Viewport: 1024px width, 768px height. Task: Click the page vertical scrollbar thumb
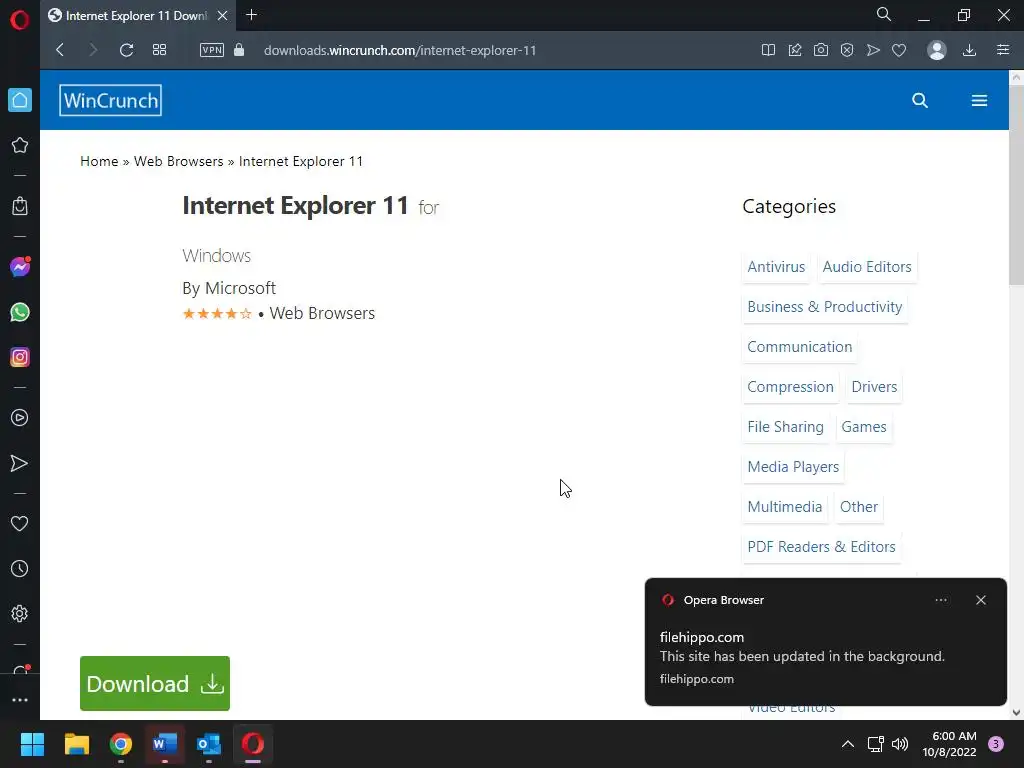(x=1016, y=184)
